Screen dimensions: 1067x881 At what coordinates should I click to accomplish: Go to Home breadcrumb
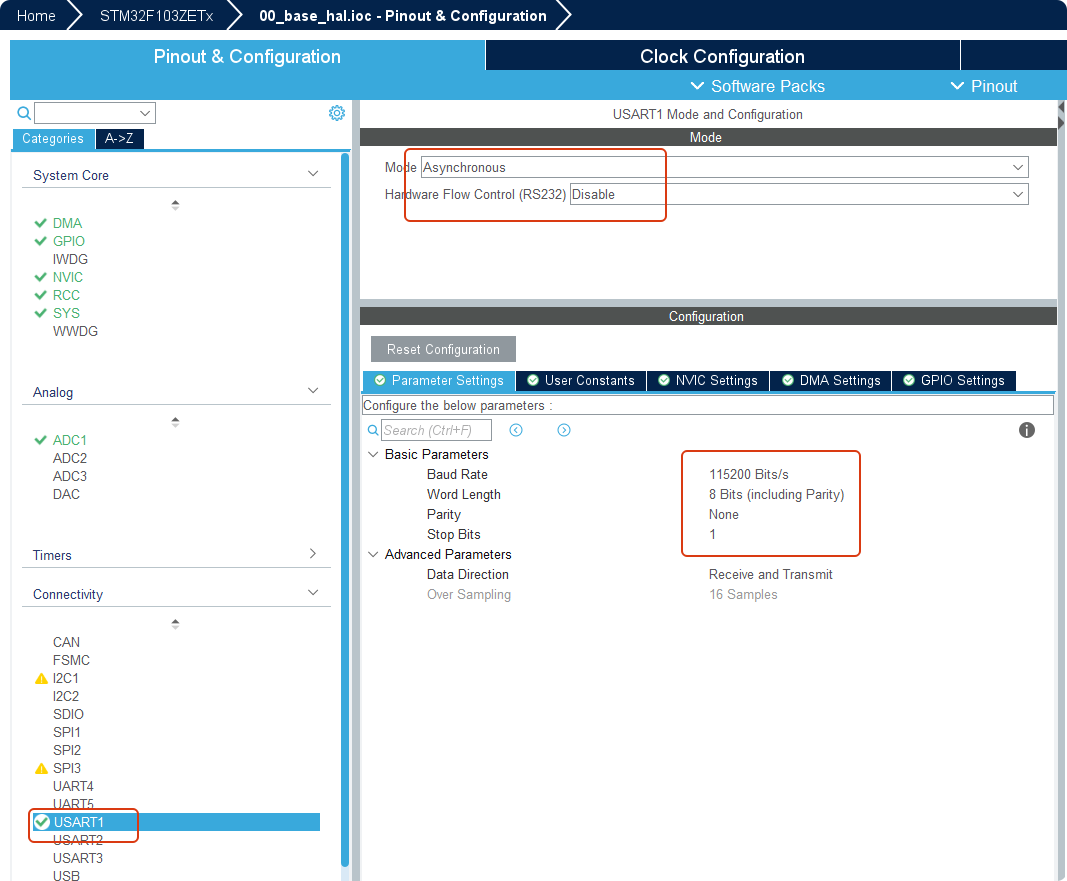pyautogui.click(x=36, y=16)
